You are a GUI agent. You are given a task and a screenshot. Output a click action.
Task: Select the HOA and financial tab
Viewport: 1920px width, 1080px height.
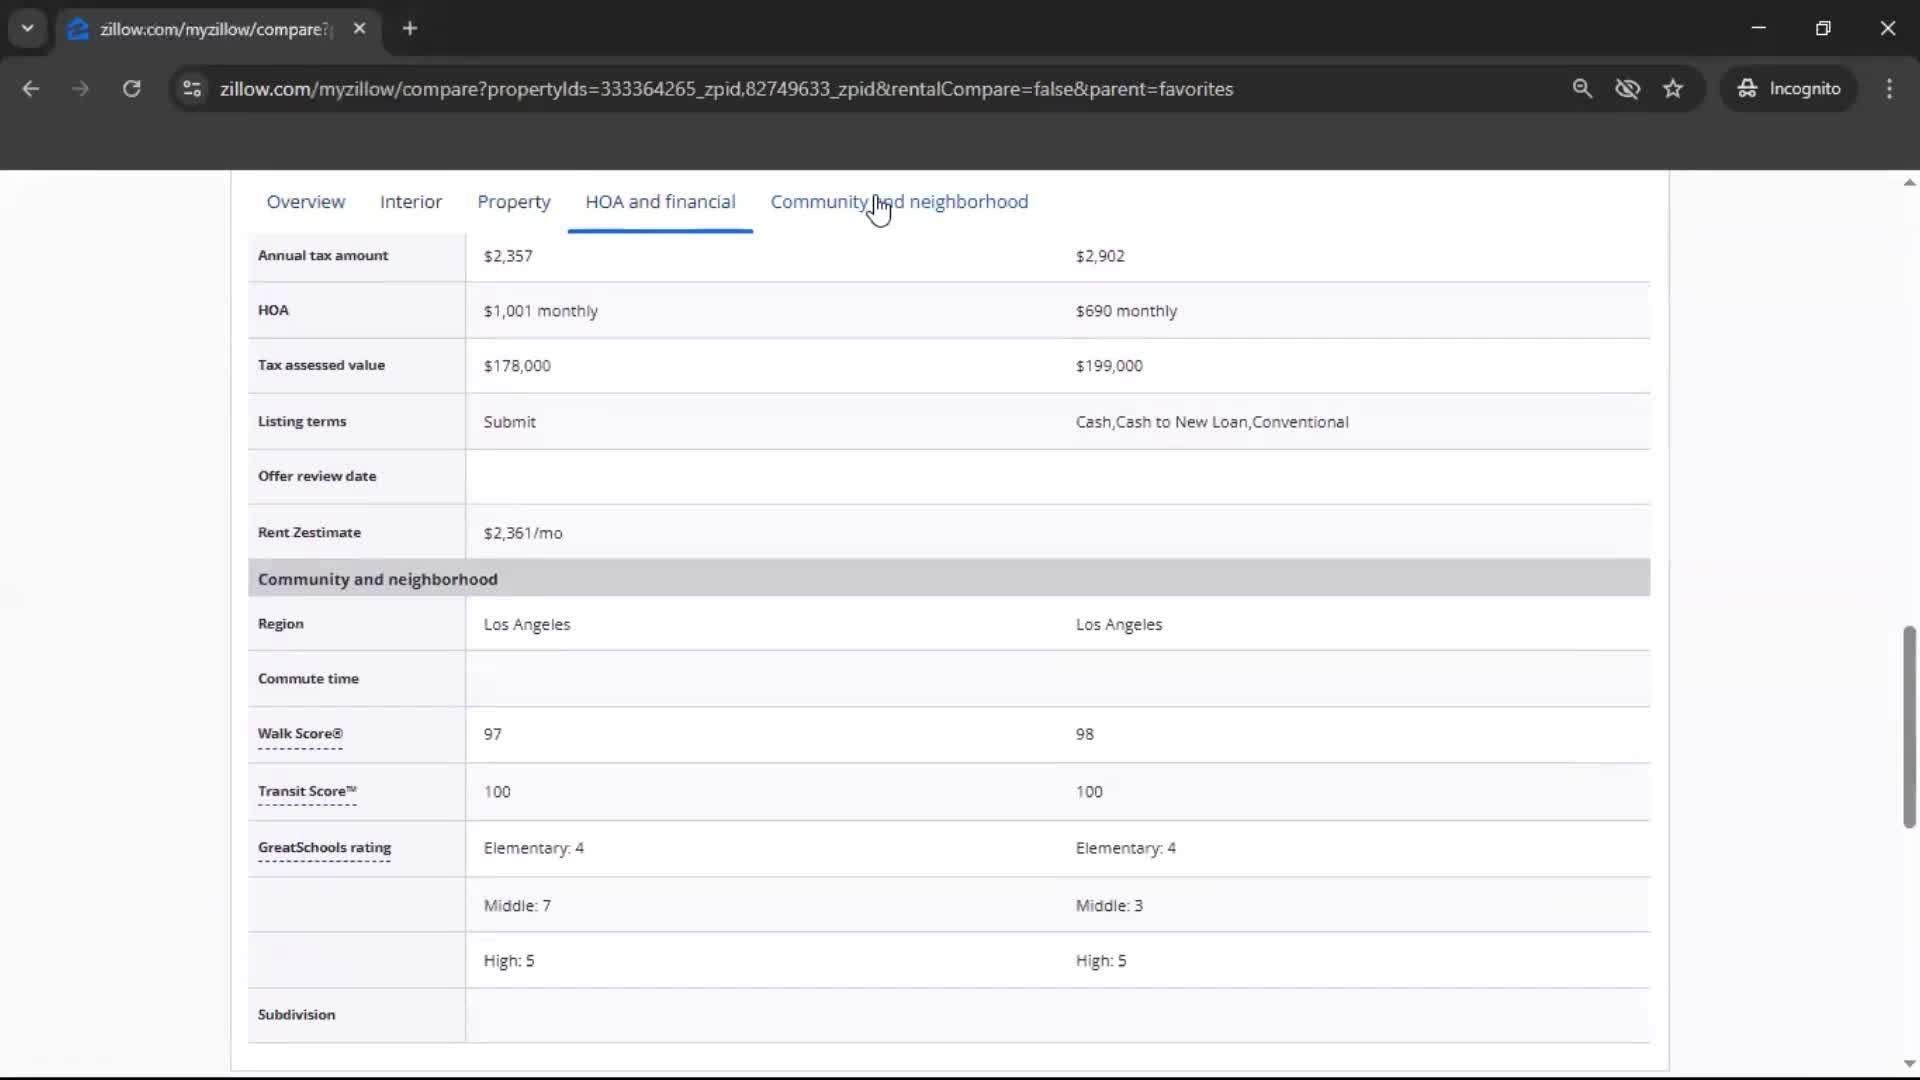point(660,202)
